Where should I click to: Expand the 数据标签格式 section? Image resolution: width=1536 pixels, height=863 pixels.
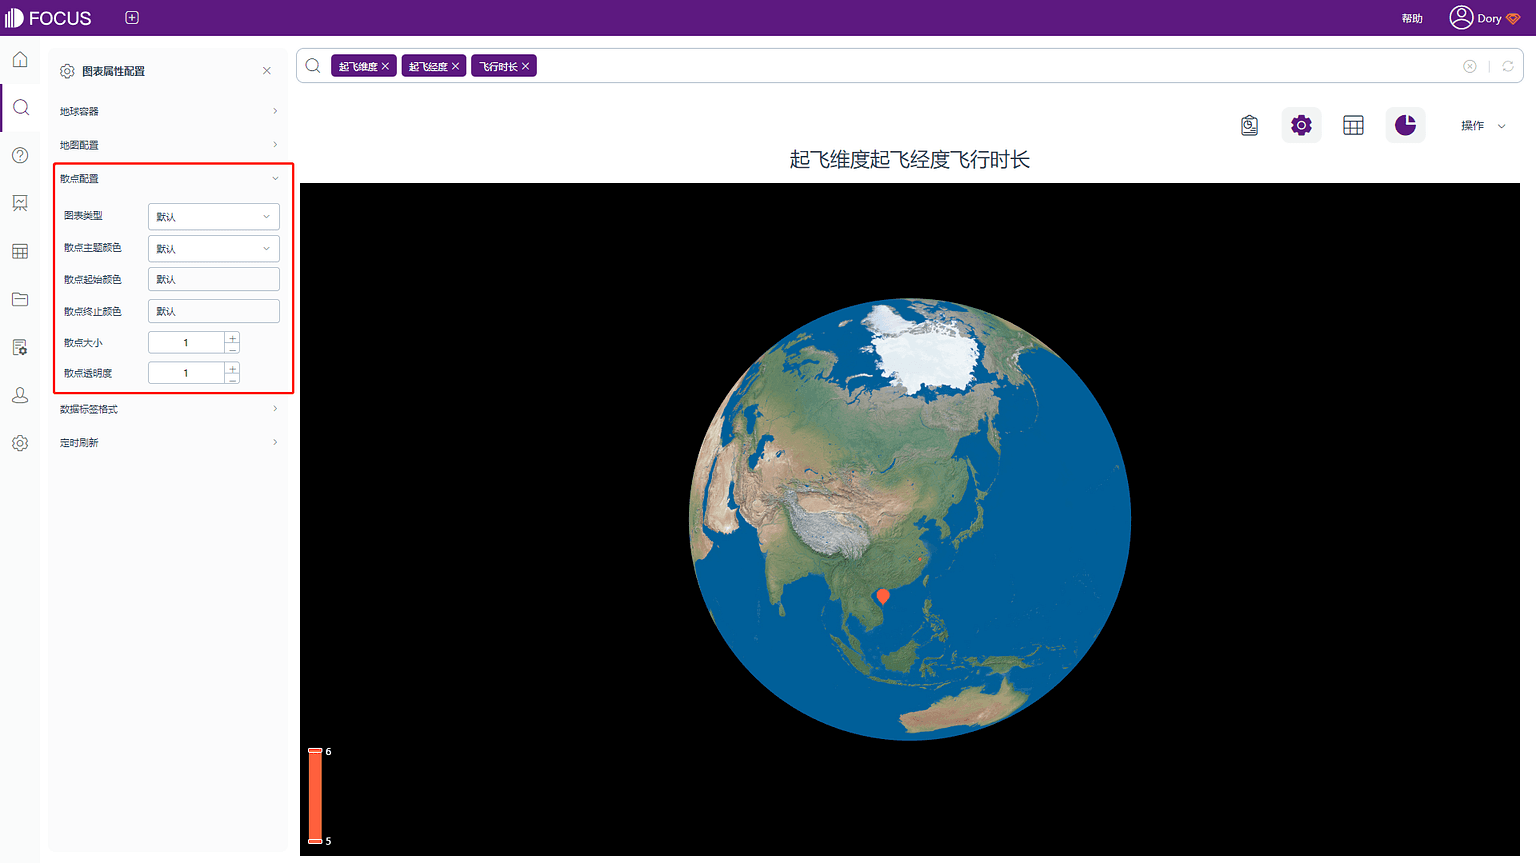(x=168, y=409)
